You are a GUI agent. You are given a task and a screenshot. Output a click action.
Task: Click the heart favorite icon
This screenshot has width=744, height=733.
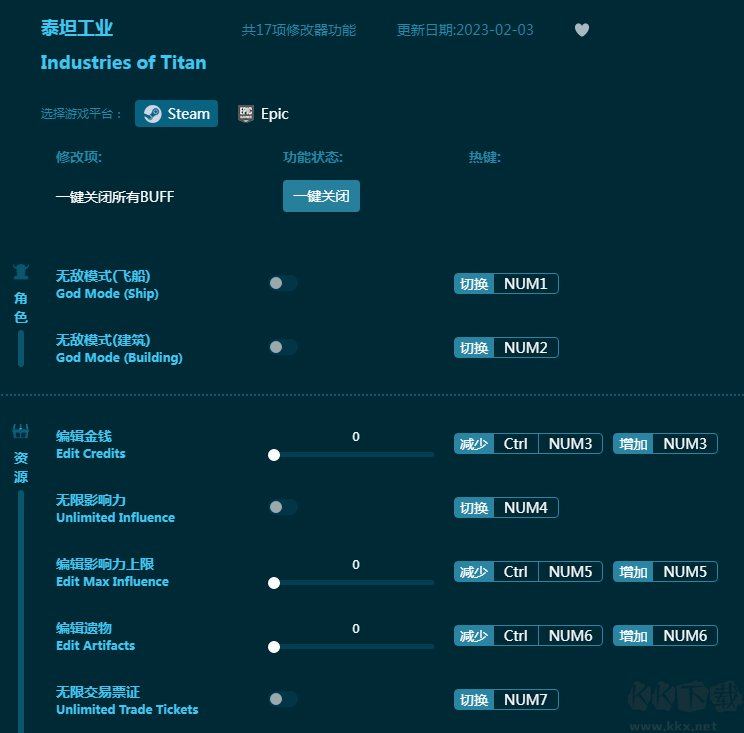pos(582,30)
